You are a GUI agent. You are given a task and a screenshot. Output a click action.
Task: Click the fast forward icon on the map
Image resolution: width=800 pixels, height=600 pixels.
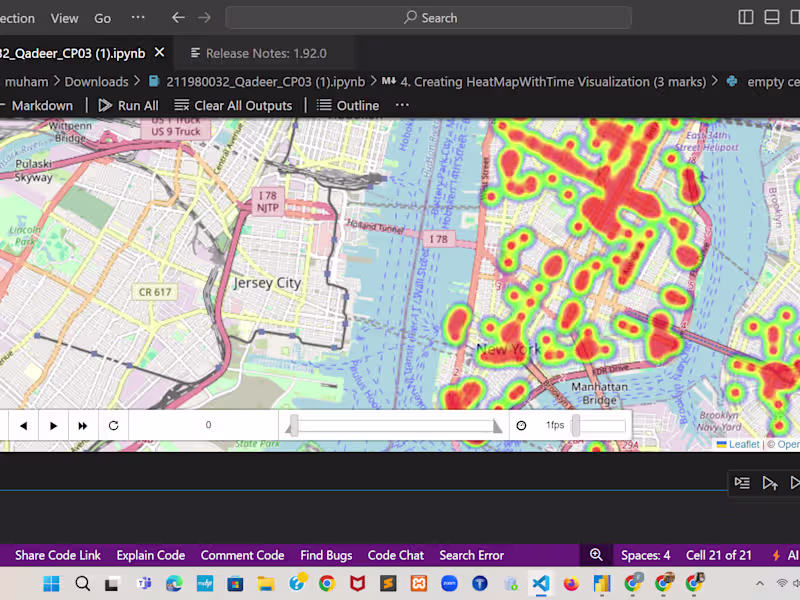83,425
